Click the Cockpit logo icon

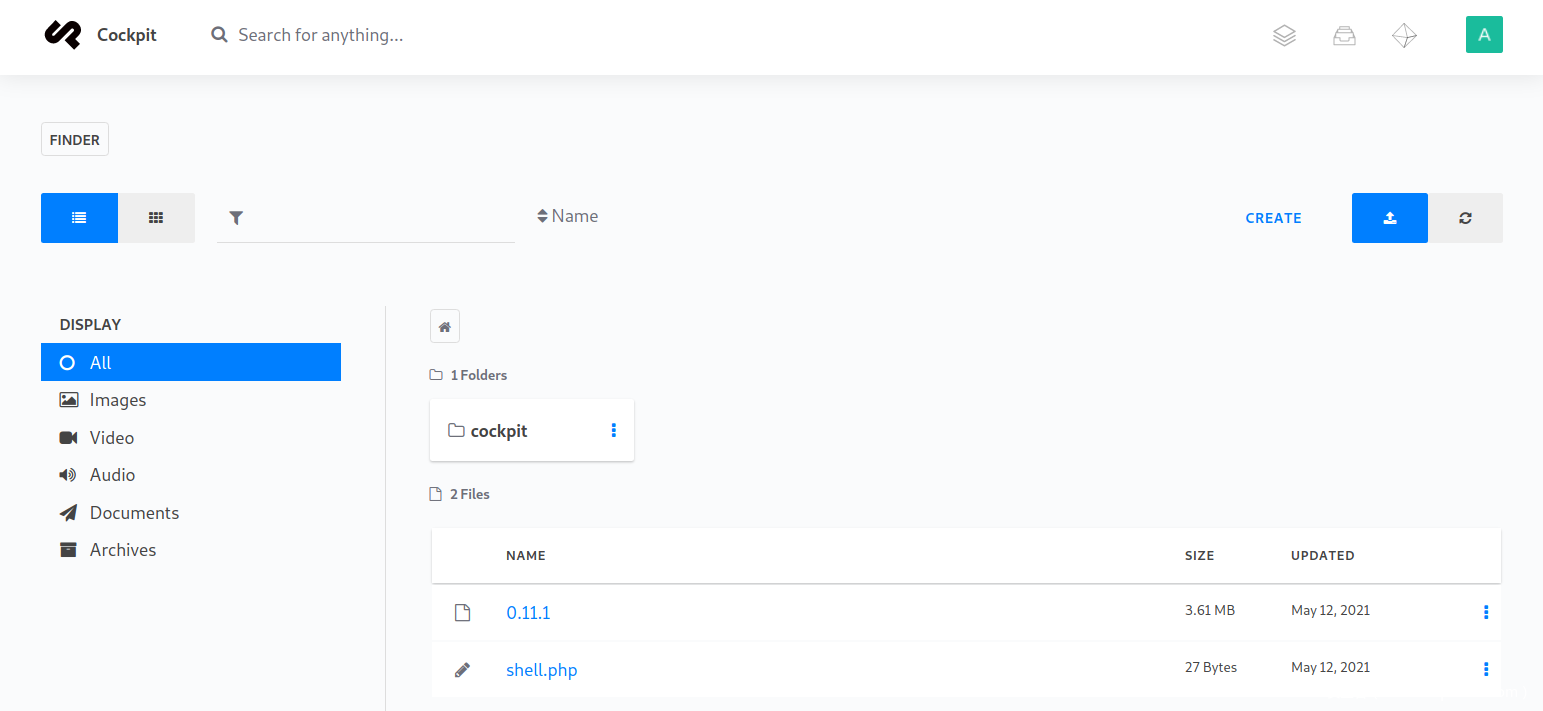point(62,35)
